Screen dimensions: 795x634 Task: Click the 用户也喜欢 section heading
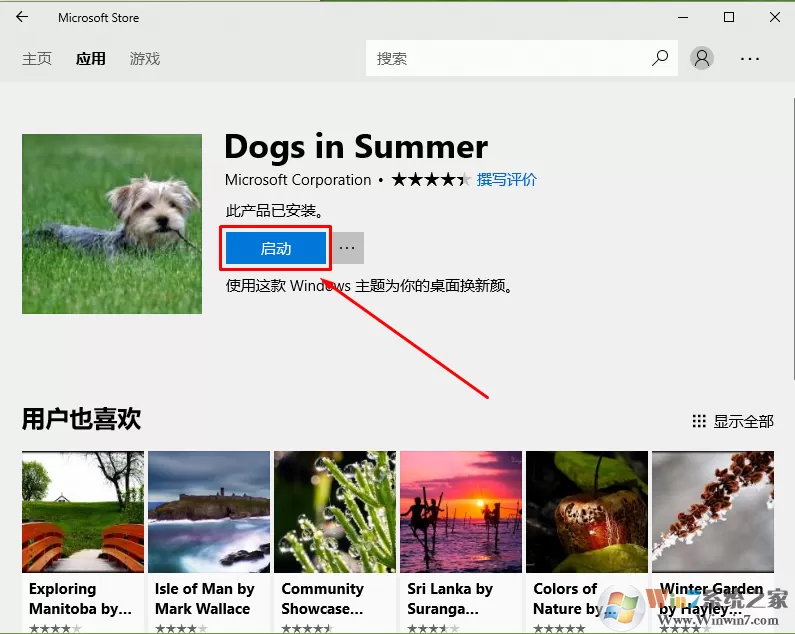tap(81, 419)
